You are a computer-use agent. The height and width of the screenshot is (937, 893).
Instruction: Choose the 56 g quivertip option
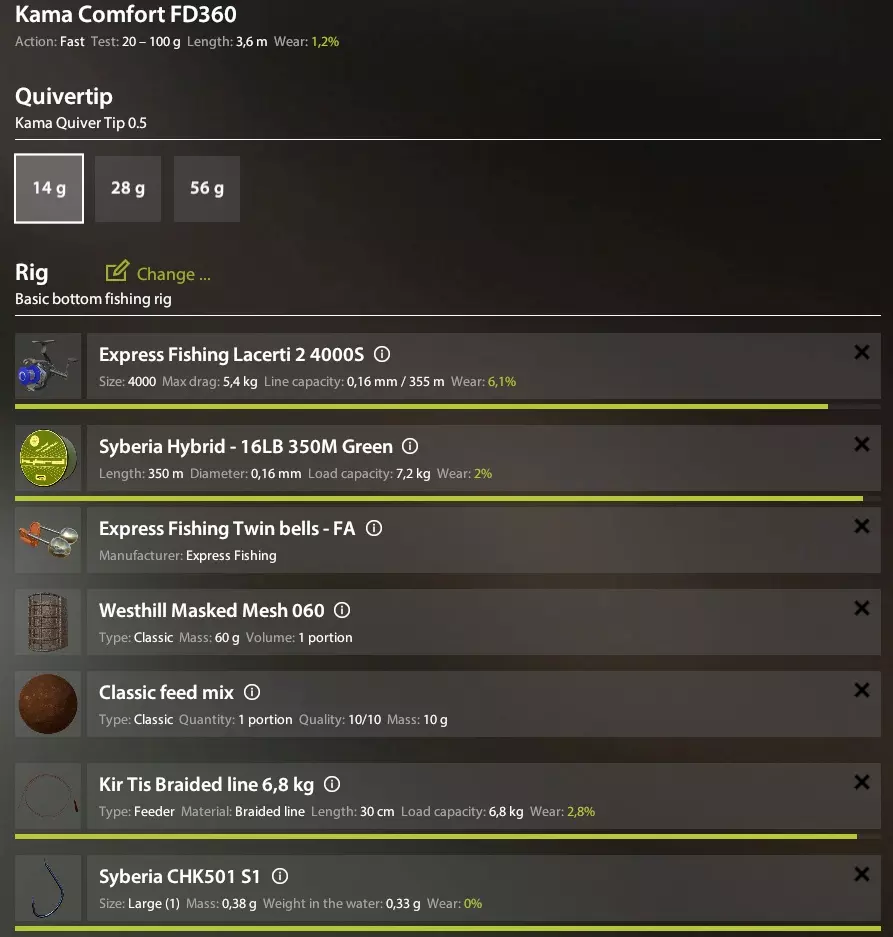[x=207, y=188]
